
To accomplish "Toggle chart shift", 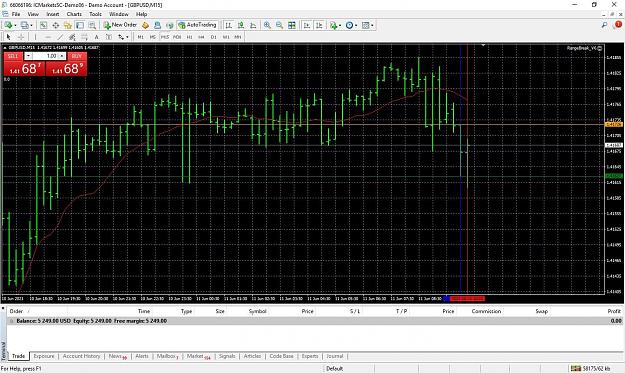I will point(319,25).
